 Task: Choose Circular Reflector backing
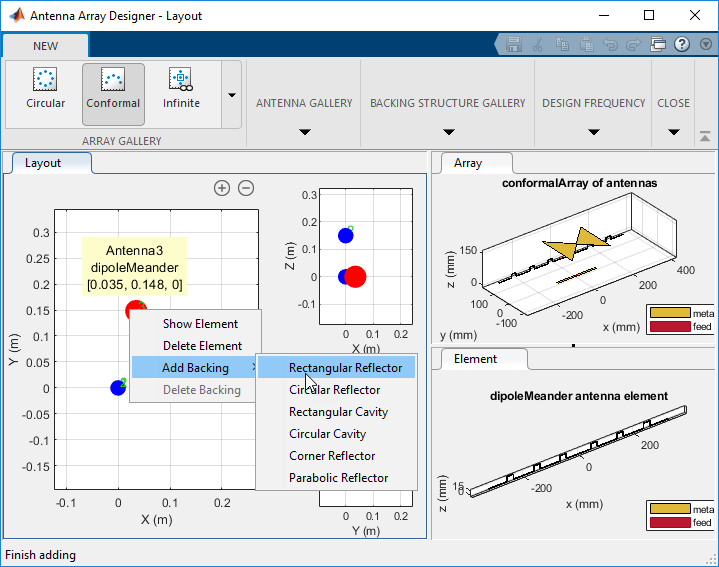pos(335,390)
